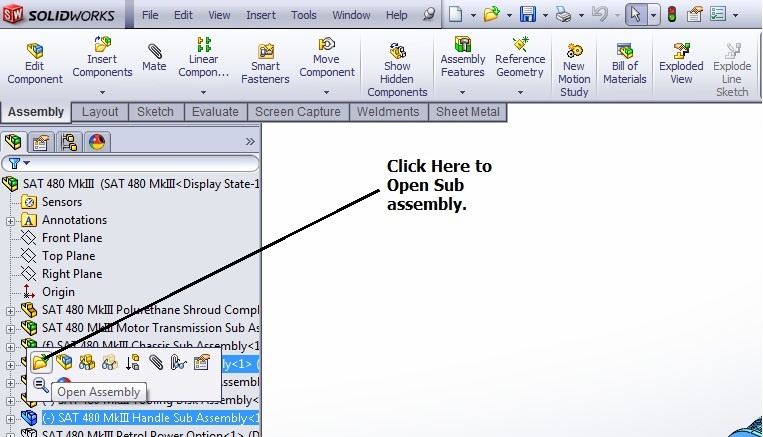This screenshot has width=763, height=437.
Task: Switch to the Screen Capture tab
Action: (x=298, y=112)
